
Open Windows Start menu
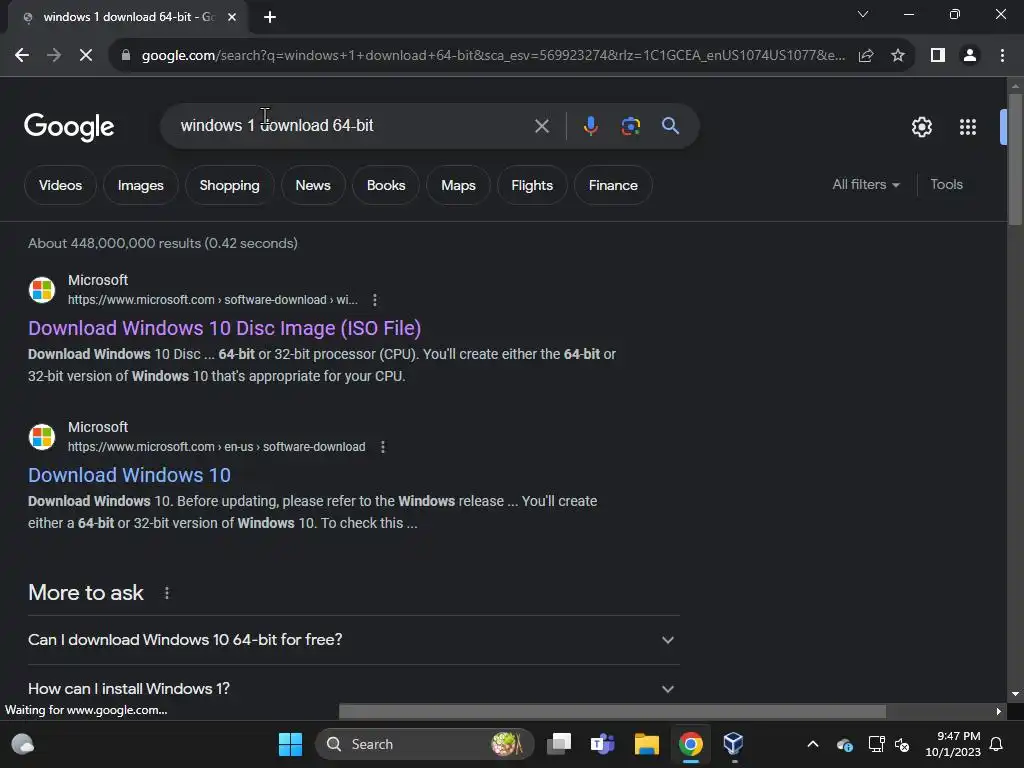pyautogui.click(x=290, y=744)
